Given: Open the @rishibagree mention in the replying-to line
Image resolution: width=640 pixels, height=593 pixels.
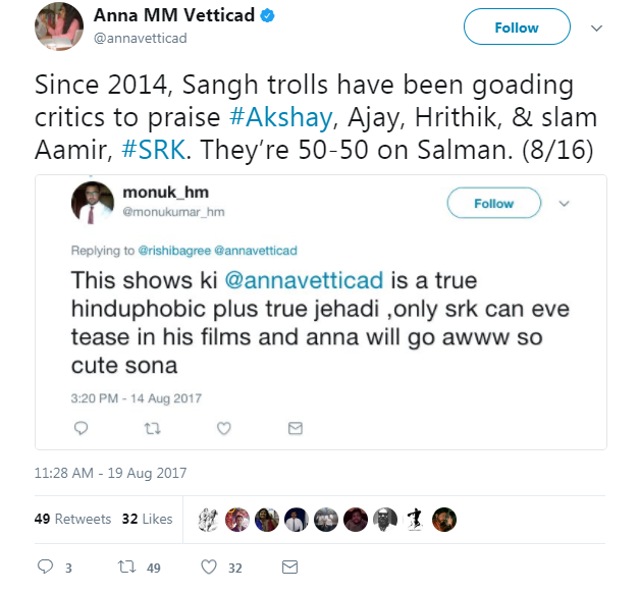Looking at the screenshot, I should coord(175,250).
